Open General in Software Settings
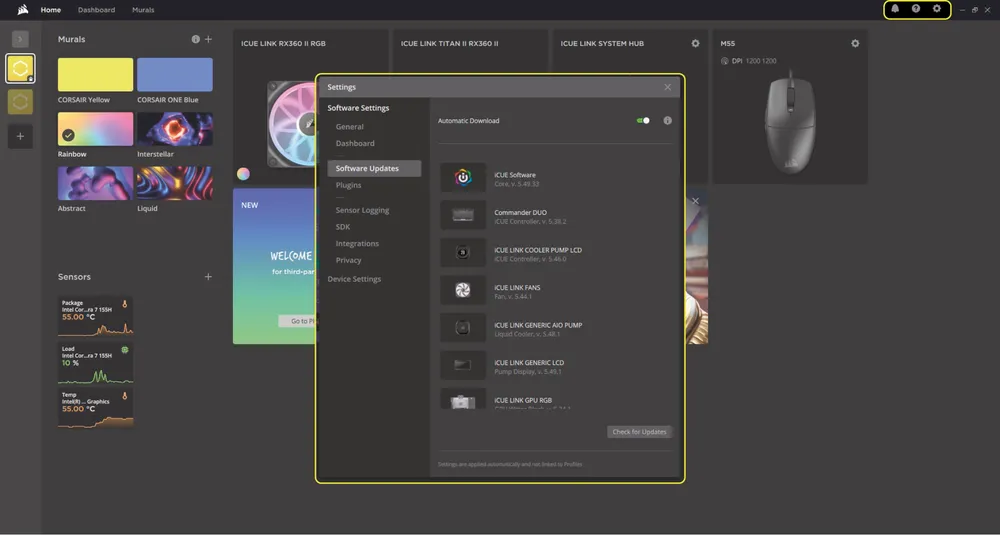 click(x=349, y=127)
